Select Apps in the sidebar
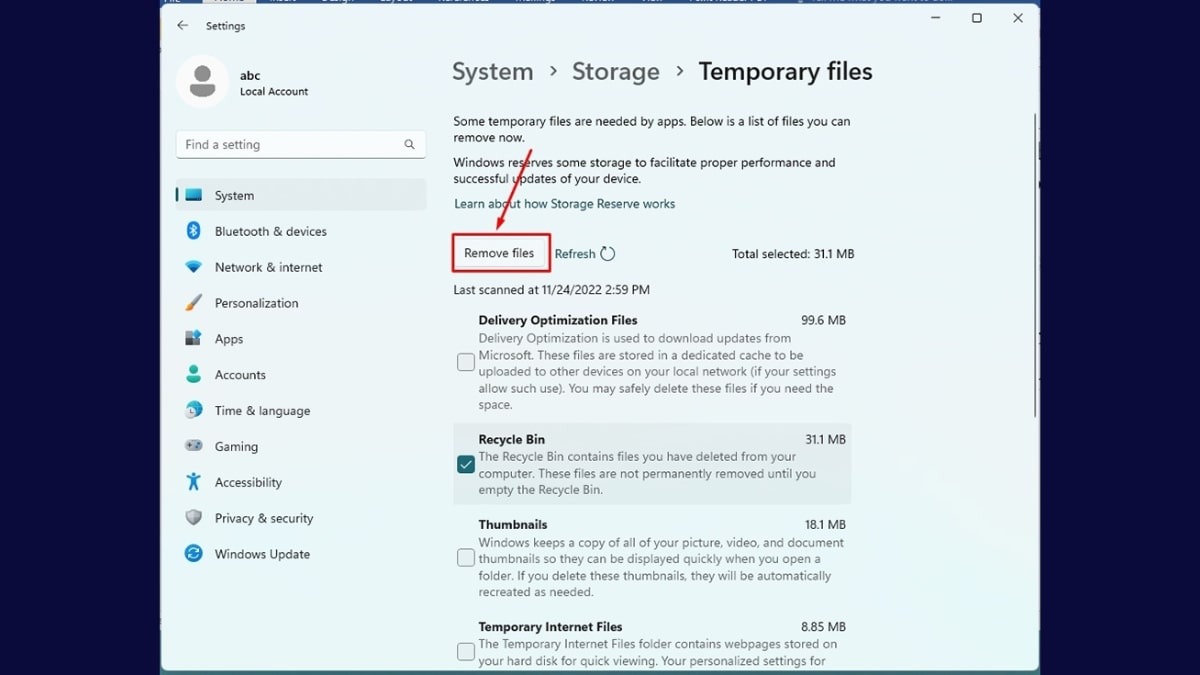Image resolution: width=1200 pixels, height=675 pixels. click(x=301, y=339)
